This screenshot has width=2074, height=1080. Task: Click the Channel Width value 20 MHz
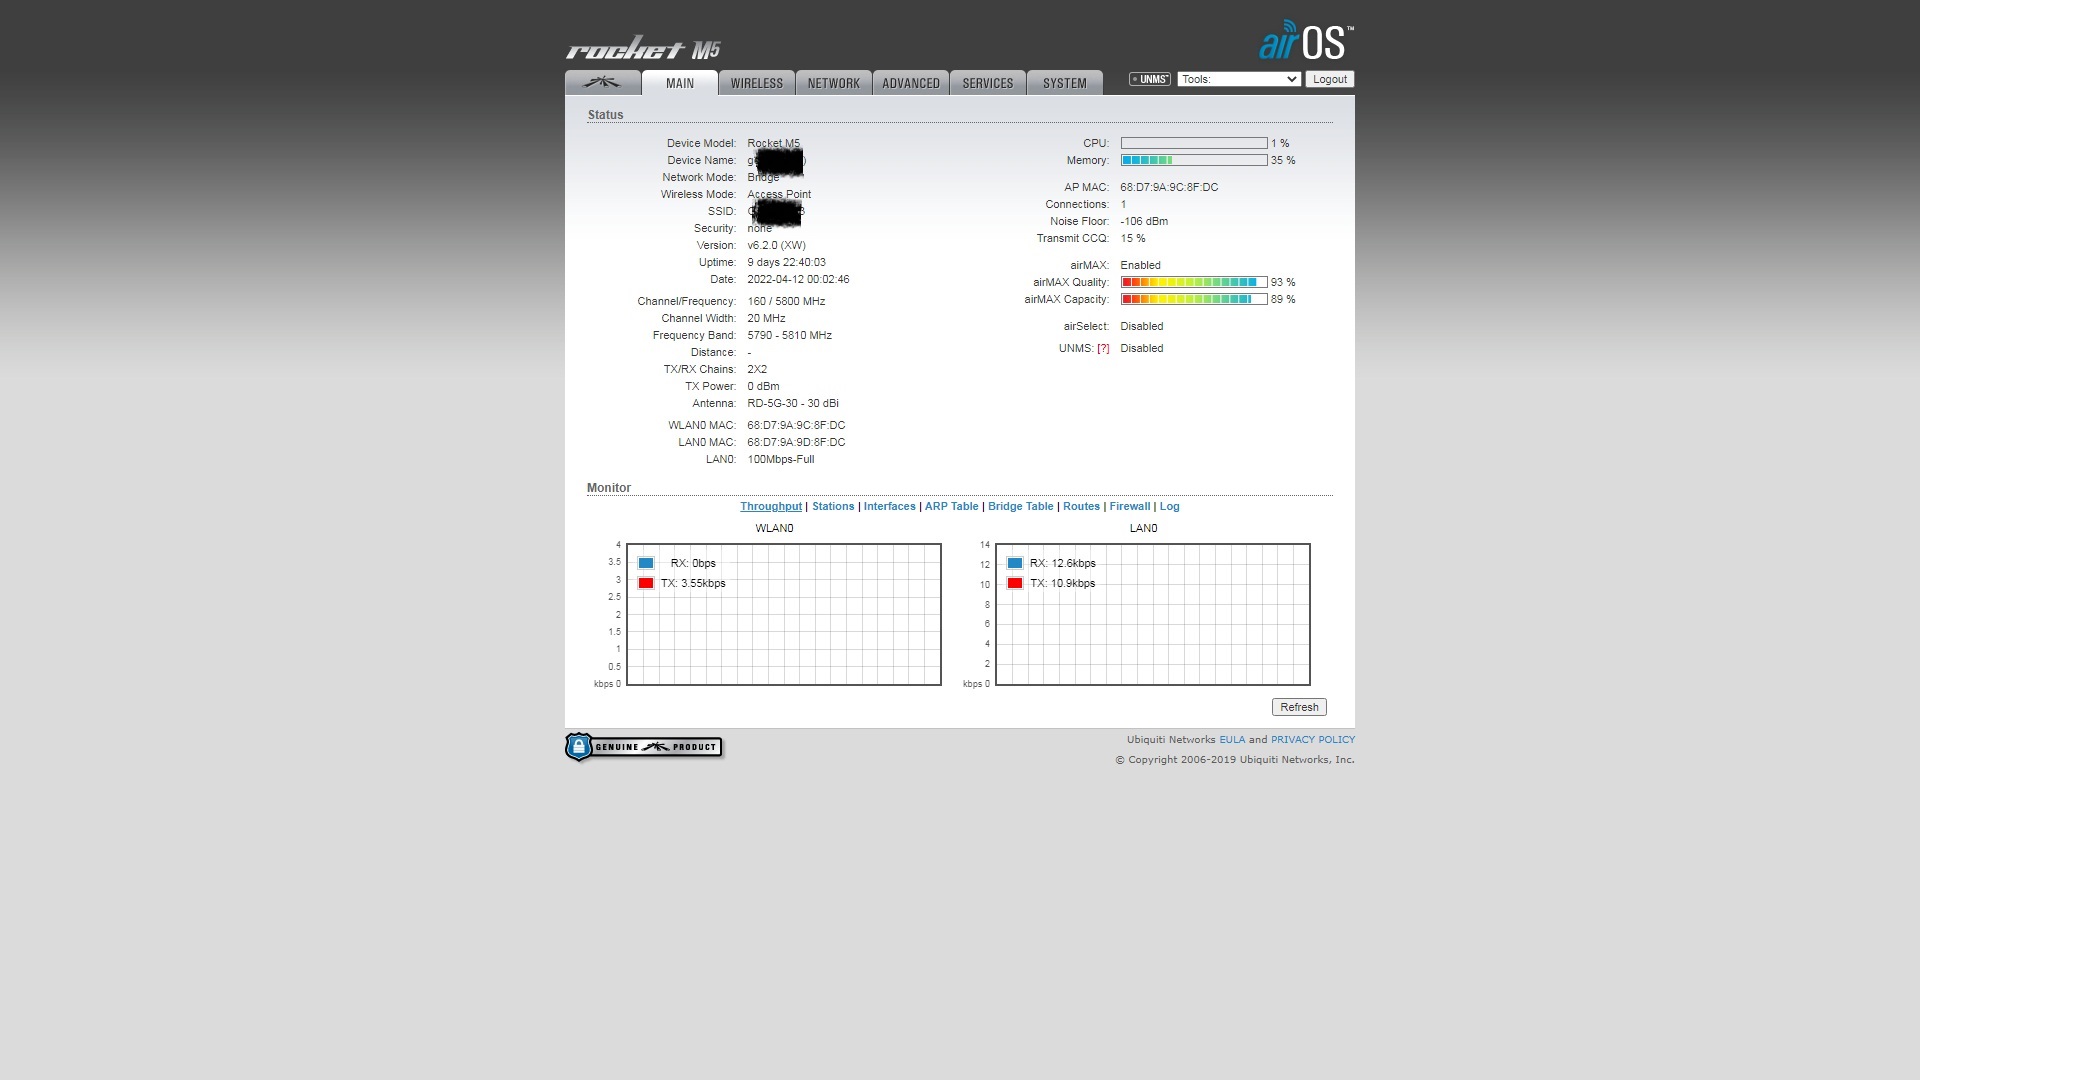(x=766, y=318)
